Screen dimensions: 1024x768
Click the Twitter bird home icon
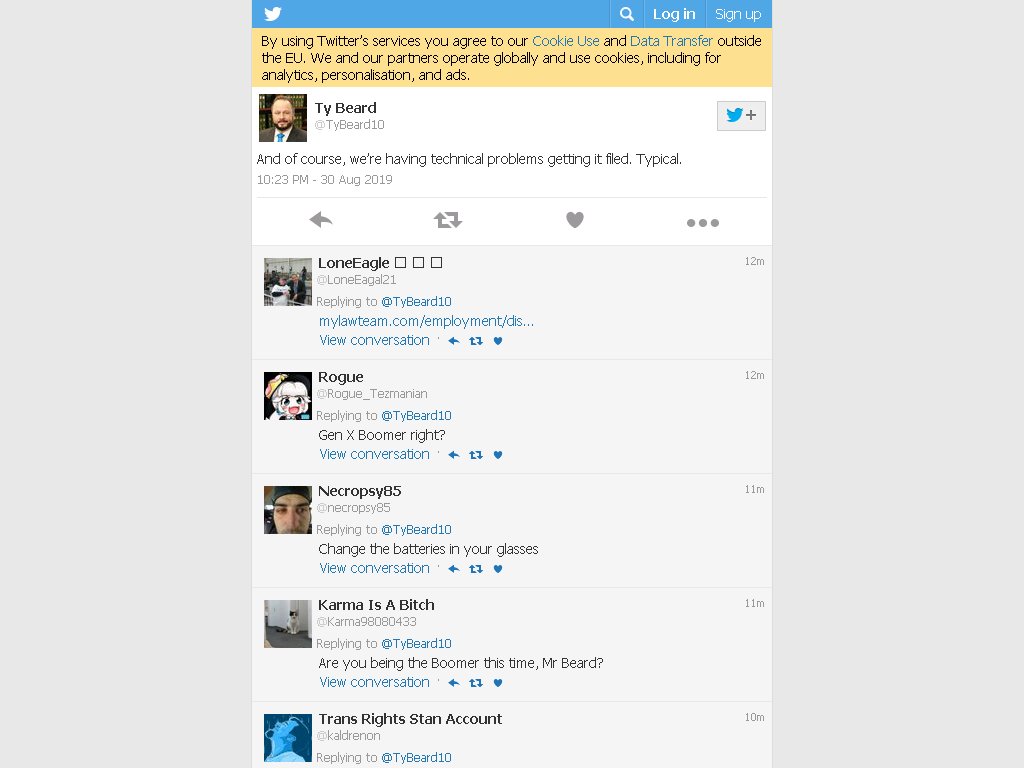coord(273,14)
